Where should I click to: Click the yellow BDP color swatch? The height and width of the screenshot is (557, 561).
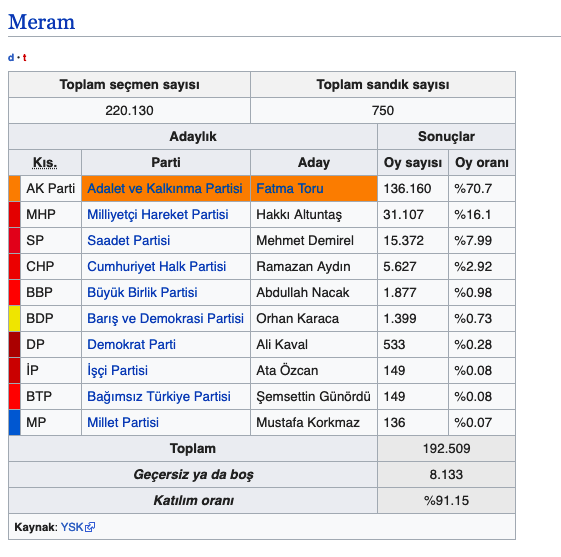pyautogui.click(x=15, y=318)
